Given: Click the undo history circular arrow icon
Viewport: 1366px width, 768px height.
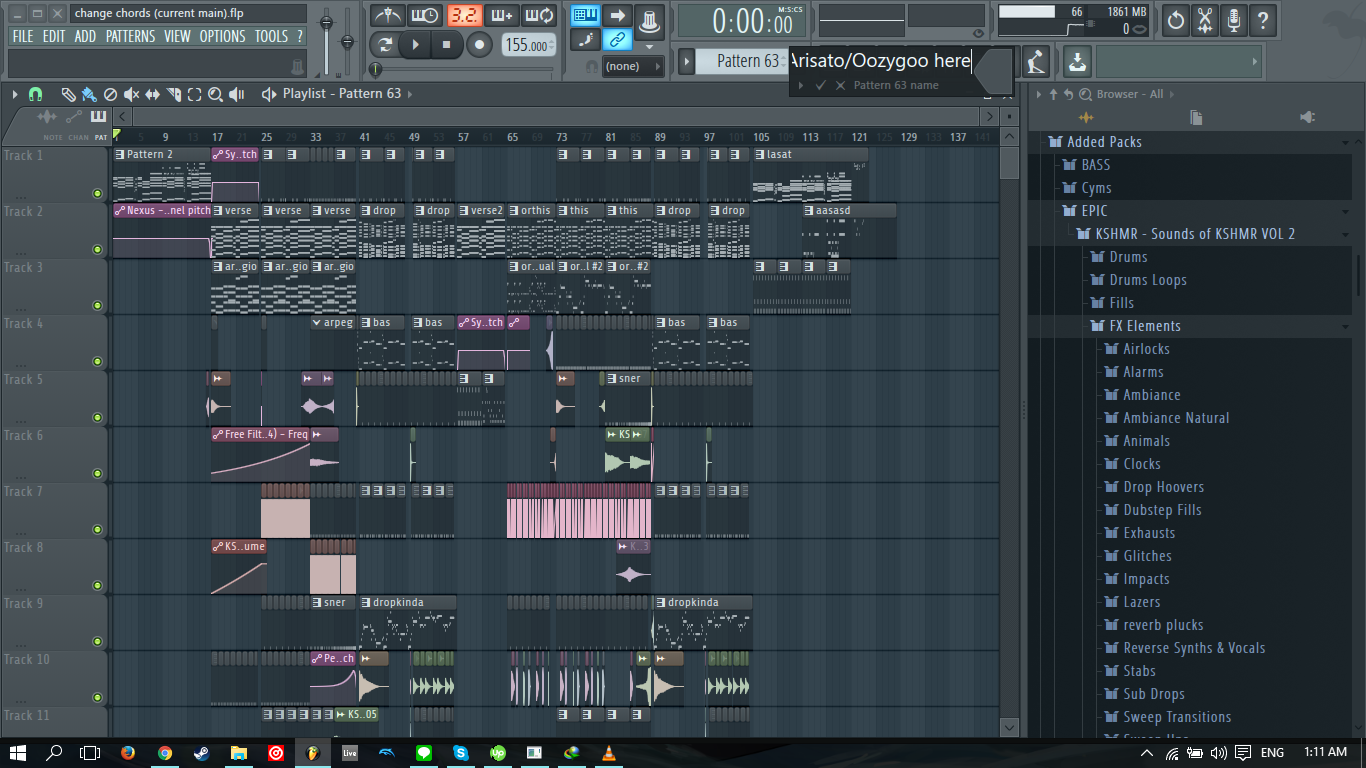Looking at the screenshot, I should (1176, 19).
